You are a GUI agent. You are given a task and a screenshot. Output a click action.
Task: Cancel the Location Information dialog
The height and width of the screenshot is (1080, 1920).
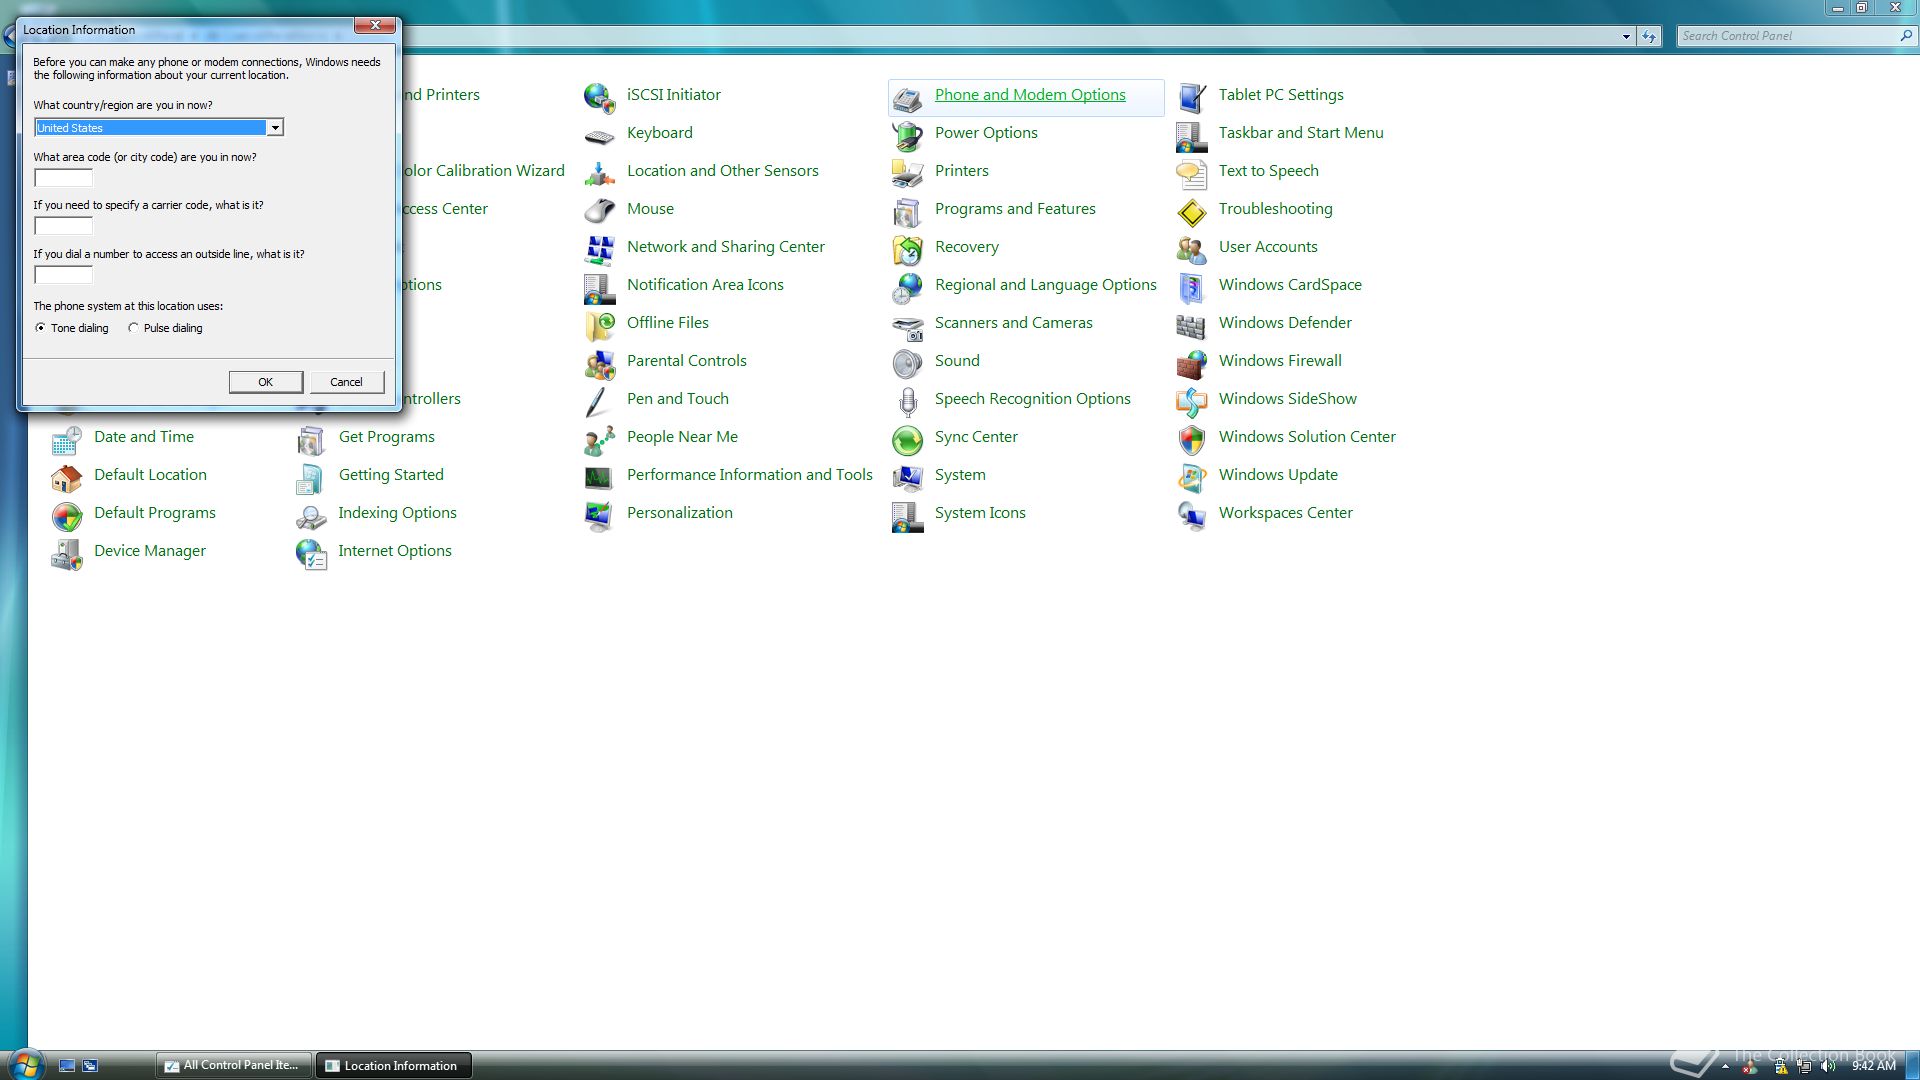(346, 382)
